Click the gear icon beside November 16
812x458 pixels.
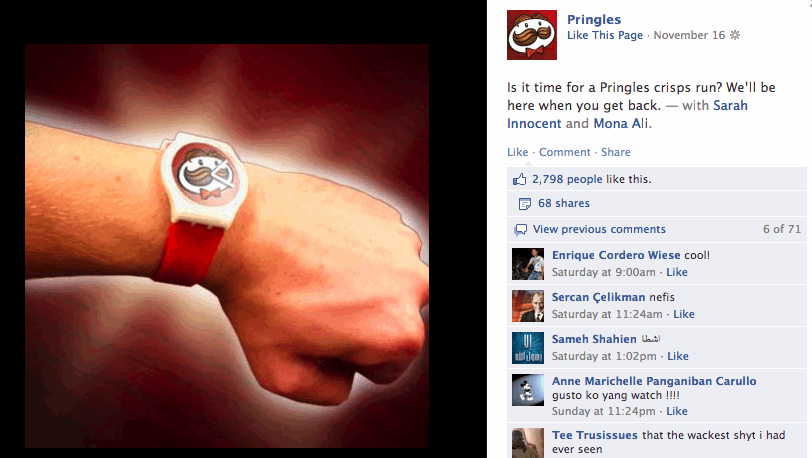[x=735, y=35]
